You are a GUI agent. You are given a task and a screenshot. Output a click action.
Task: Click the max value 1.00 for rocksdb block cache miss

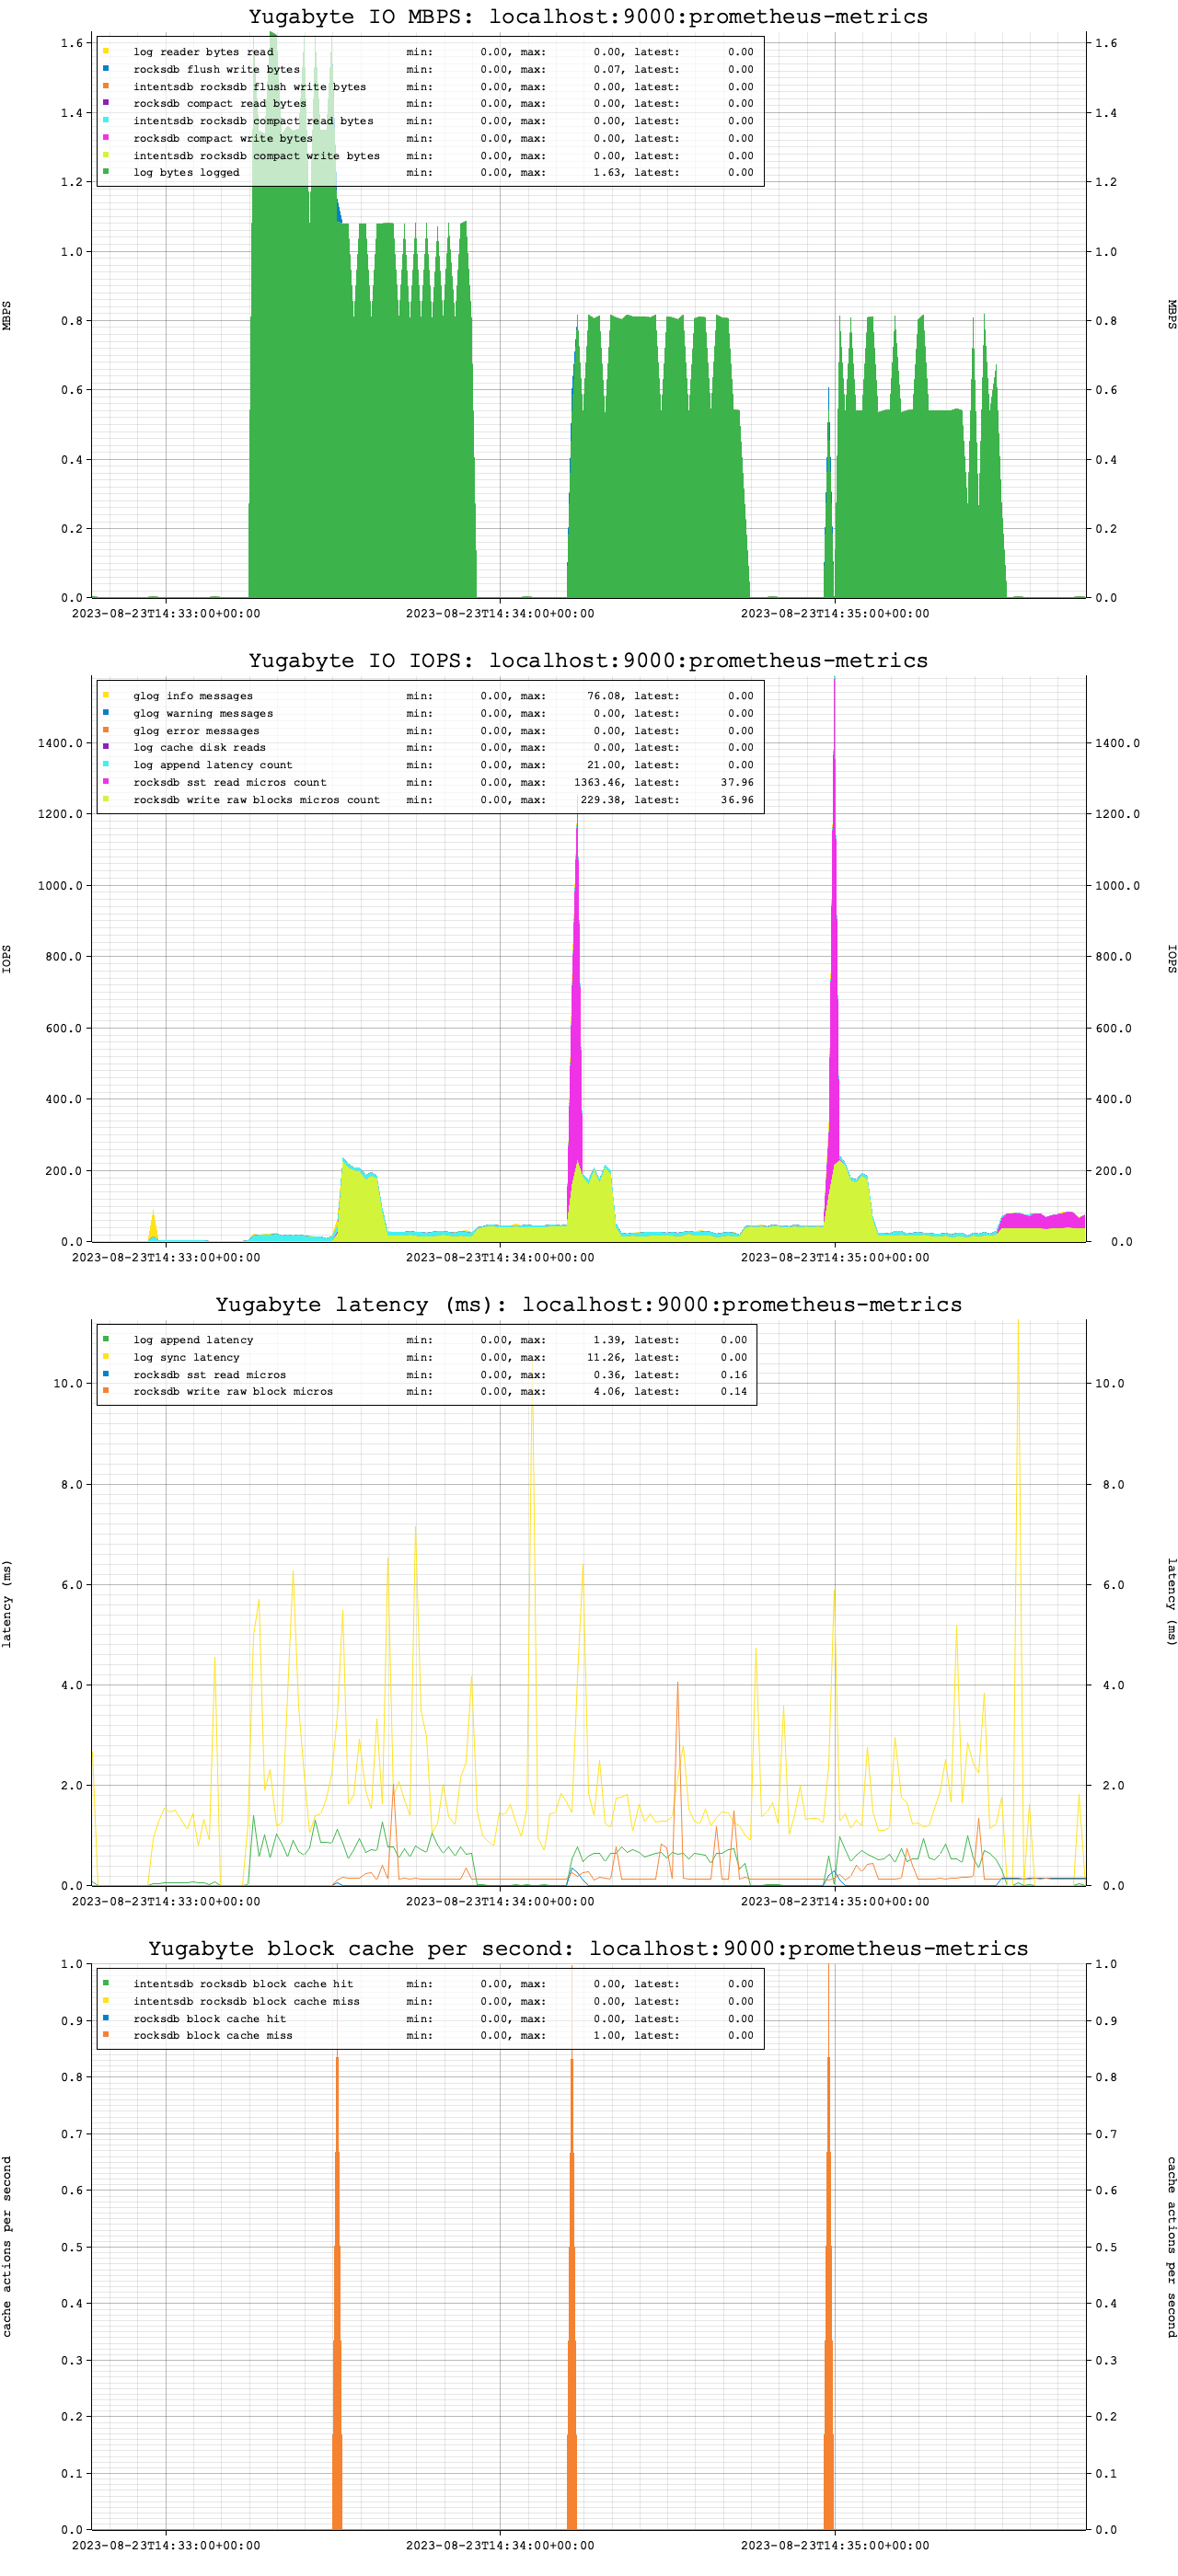tap(607, 2035)
